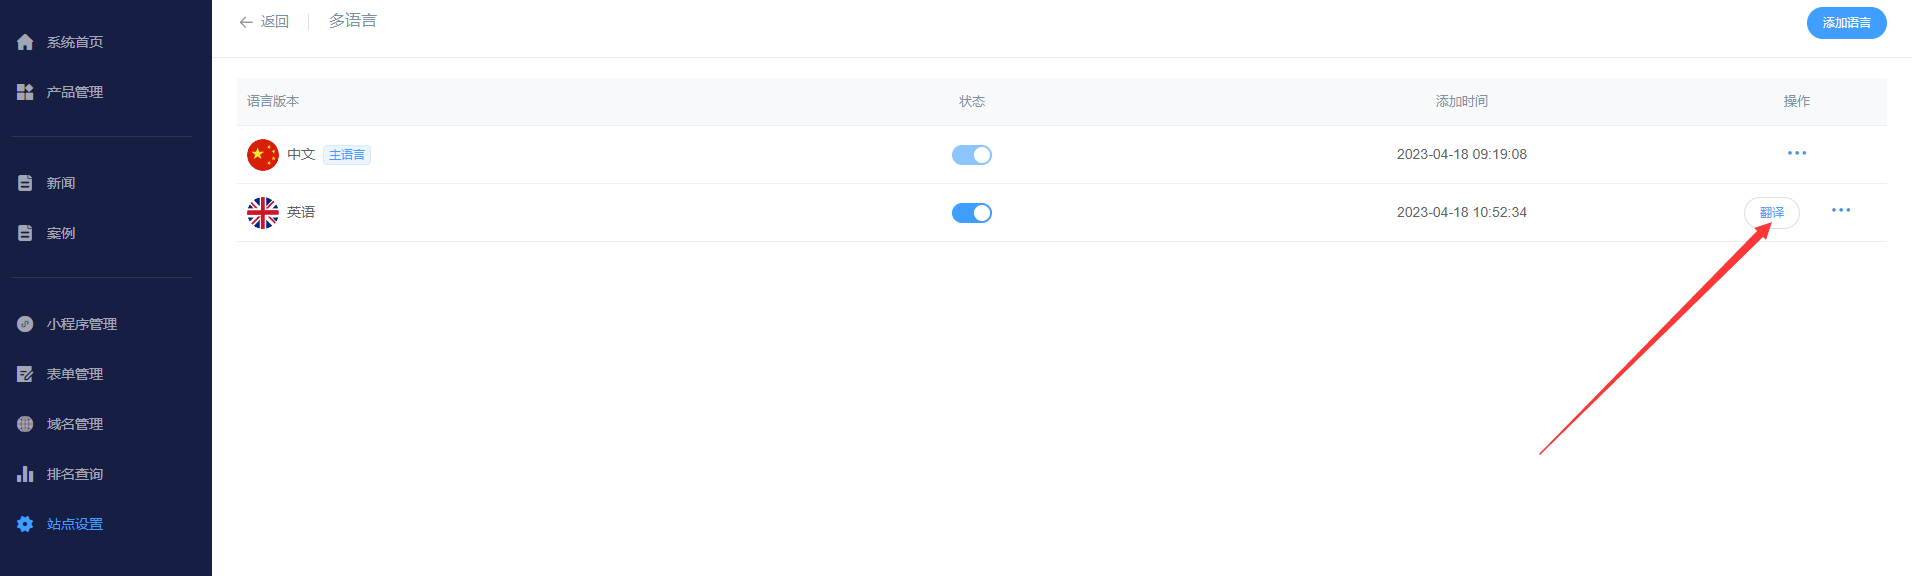Open 产品管理 in the sidebar
This screenshot has height=576, width=1912.
(75, 92)
